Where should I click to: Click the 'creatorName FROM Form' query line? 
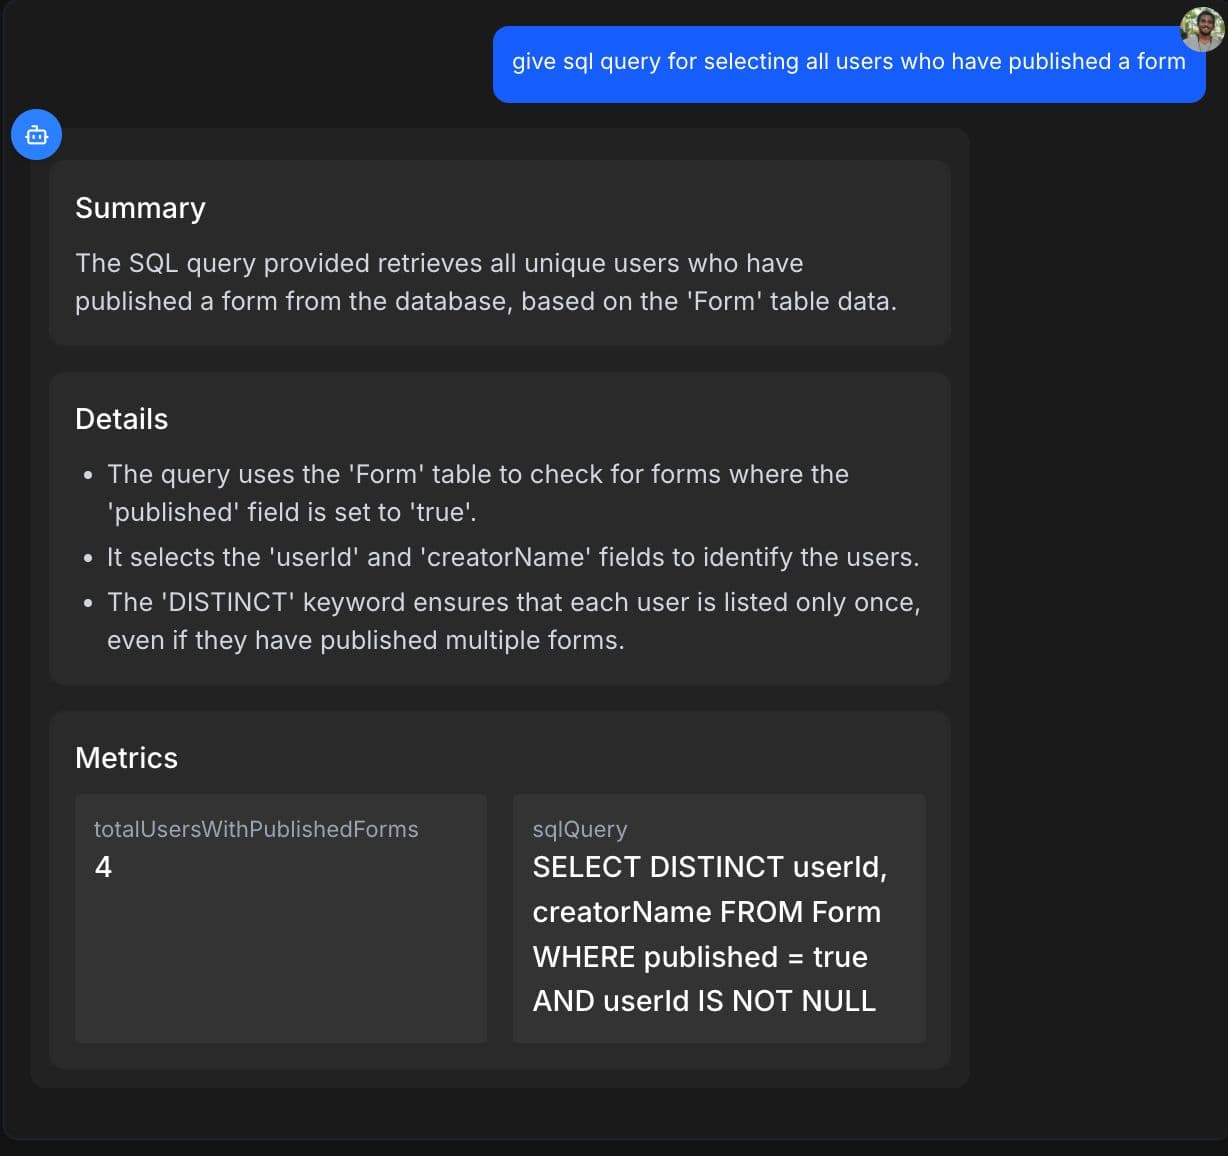tap(706, 912)
